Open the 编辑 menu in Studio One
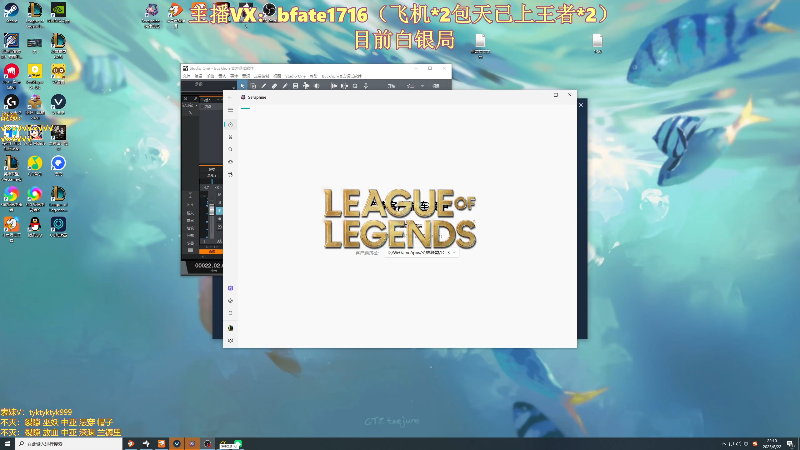 tap(198, 76)
